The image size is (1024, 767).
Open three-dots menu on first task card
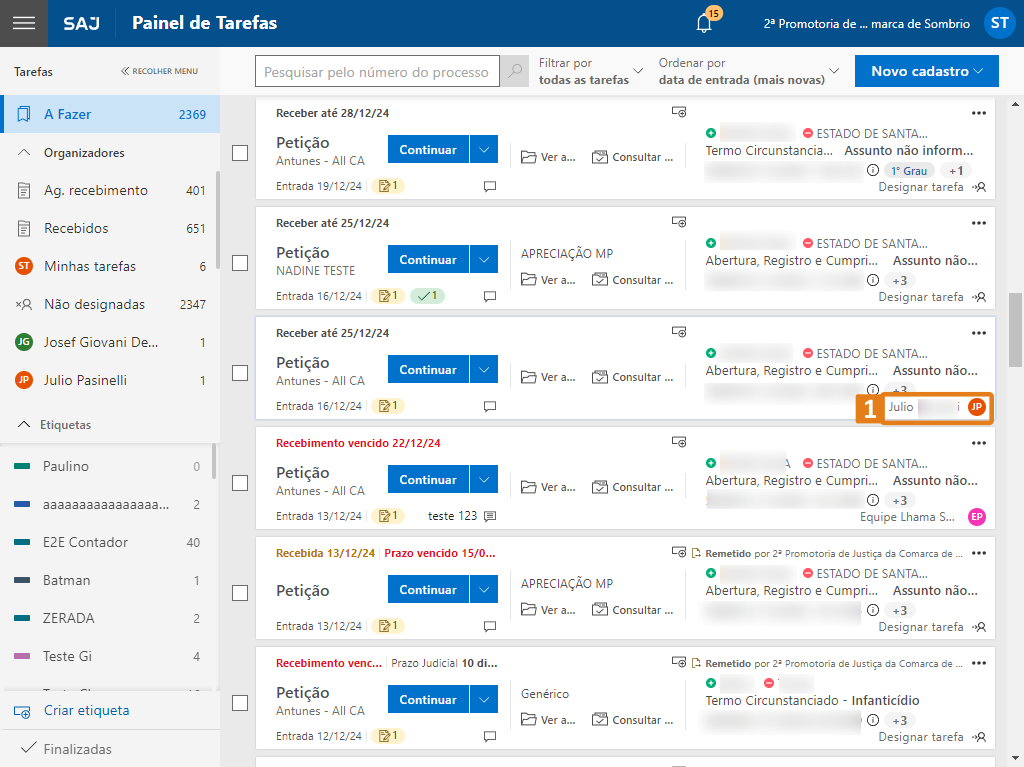point(978,113)
